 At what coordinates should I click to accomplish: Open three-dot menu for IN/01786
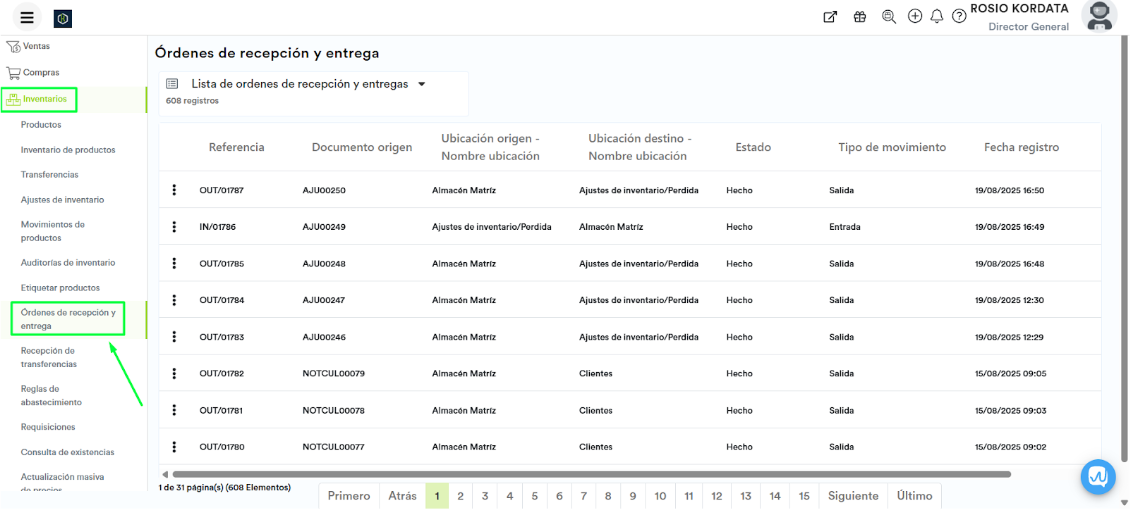coord(174,227)
